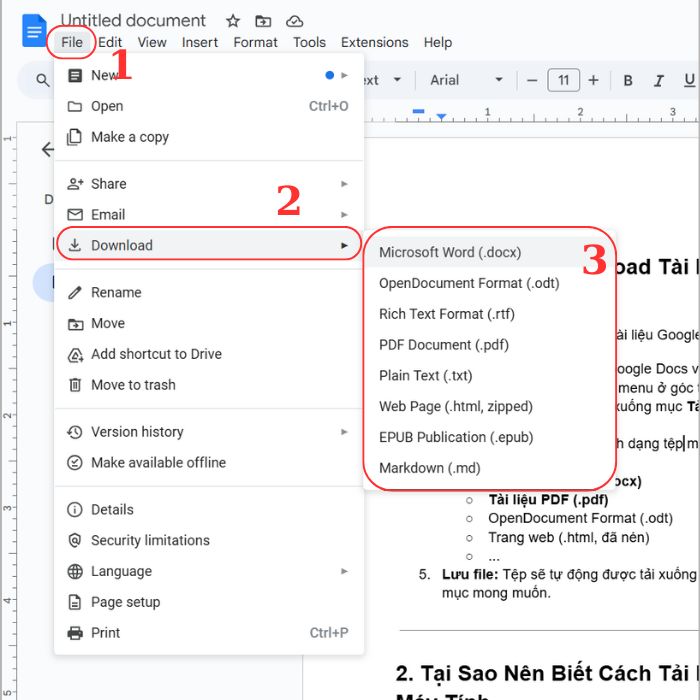Click the Google Docs home logo
700x700 pixels.
pos(34,31)
